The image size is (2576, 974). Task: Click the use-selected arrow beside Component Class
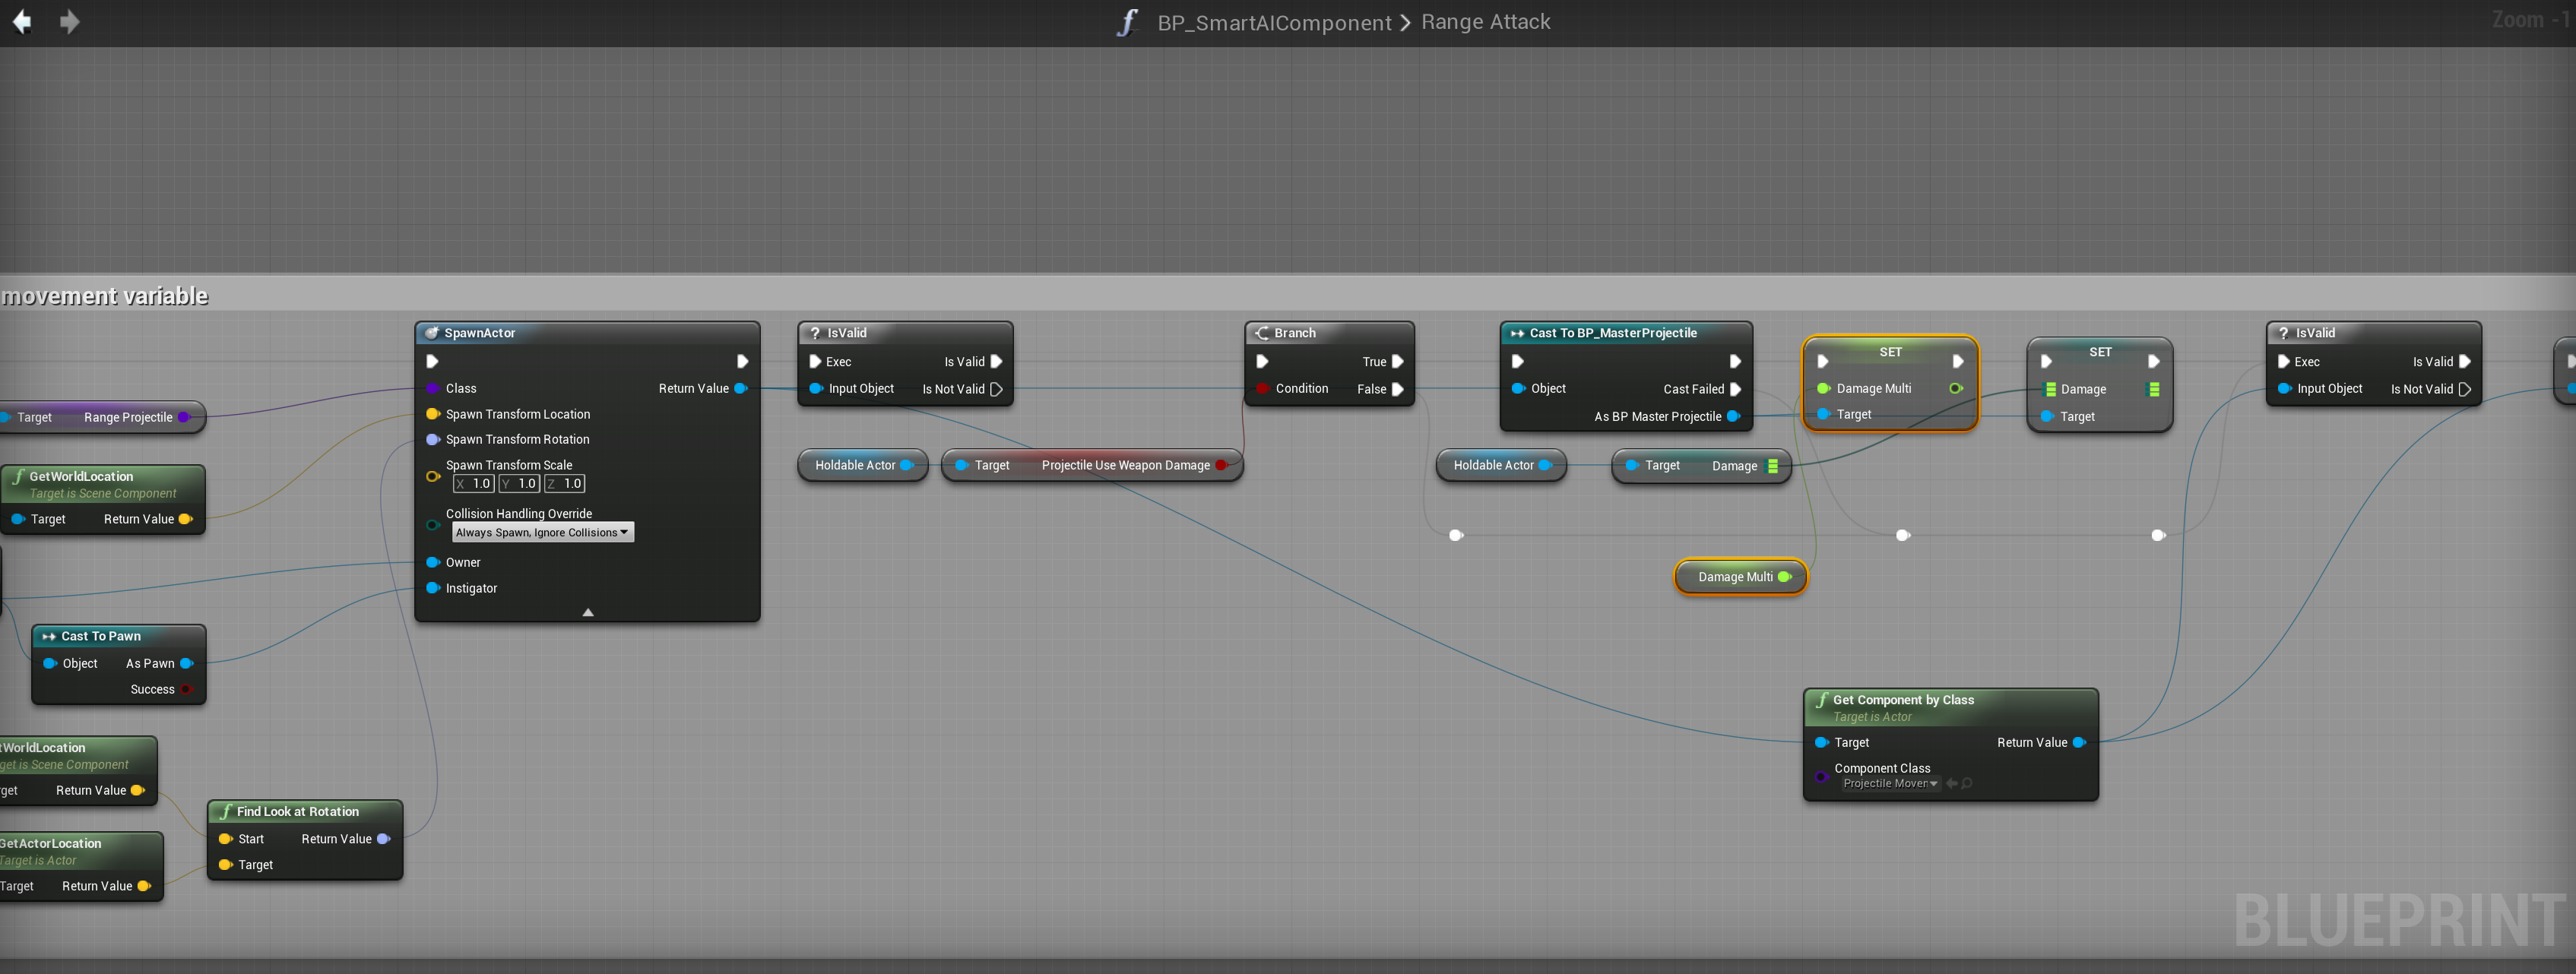pyautogui.click(x=1952, y=783)
